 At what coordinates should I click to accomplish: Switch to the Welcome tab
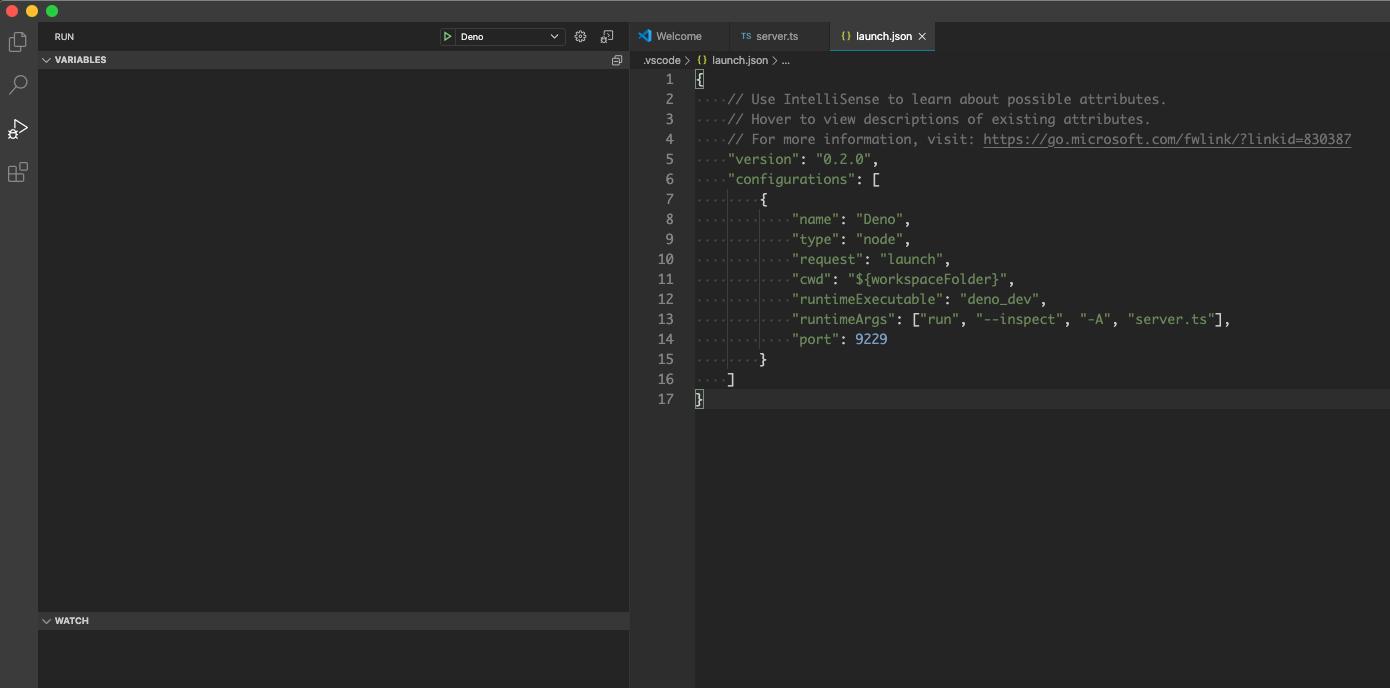click(x=679, y=36)
